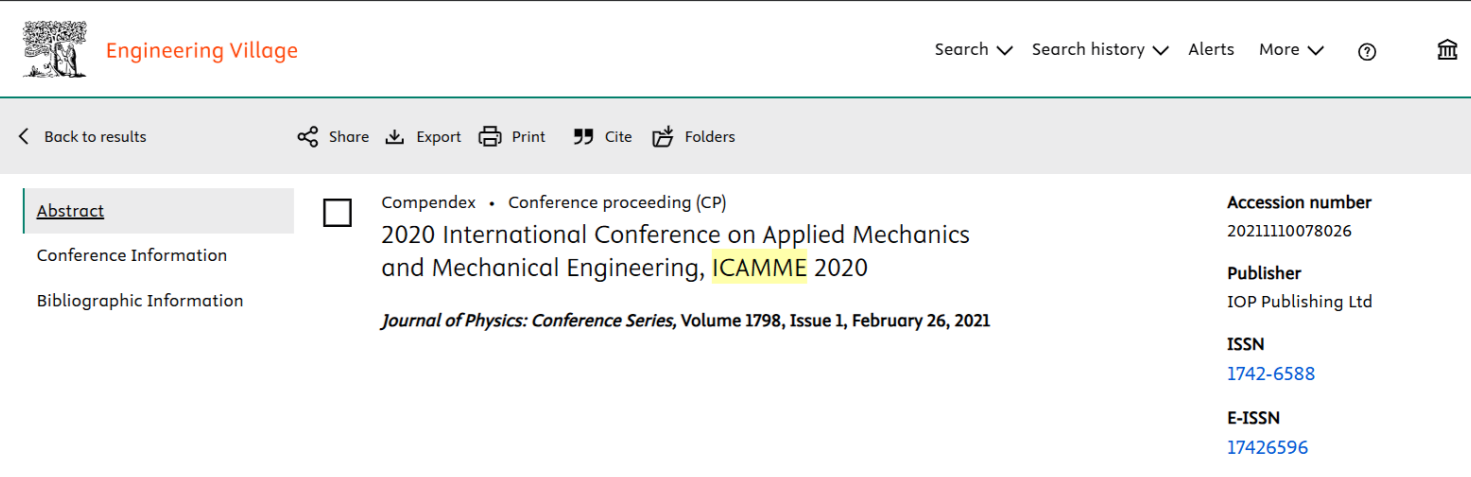Switch to the Conference Information tab
This screenshot has height=477, width=1471.
[132, 255]
